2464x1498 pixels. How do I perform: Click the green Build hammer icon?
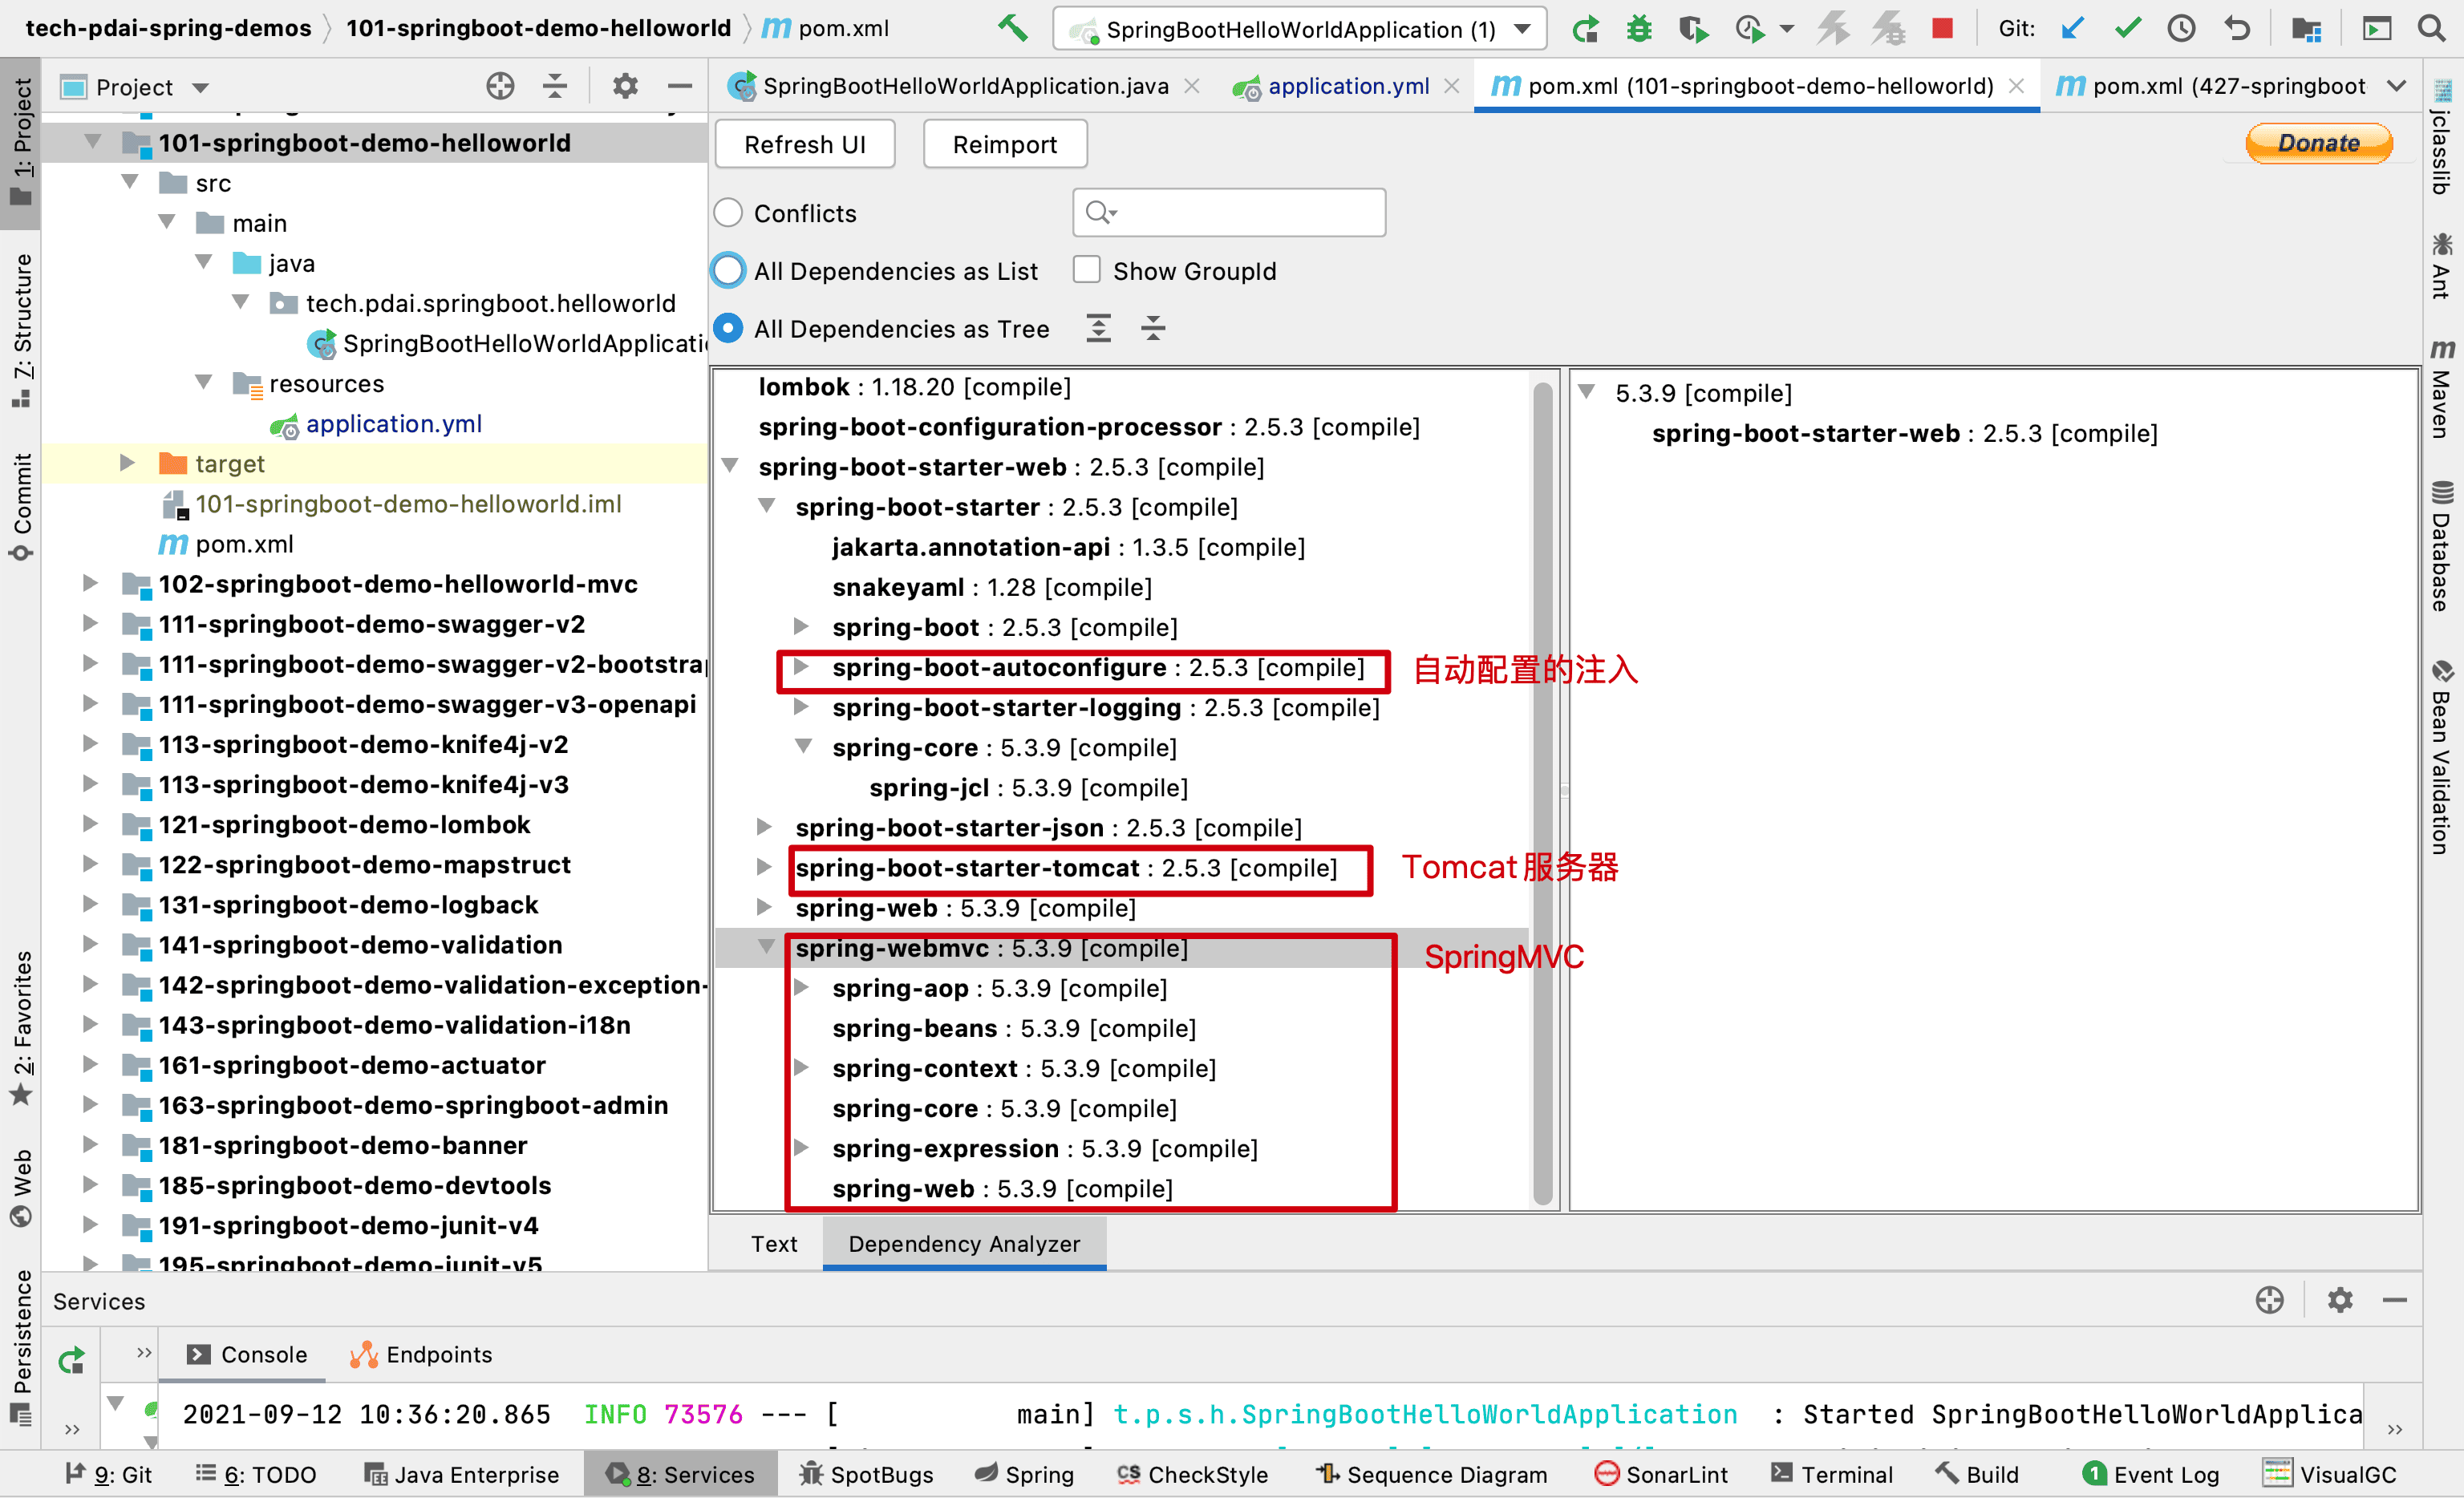coord(1012,28)
